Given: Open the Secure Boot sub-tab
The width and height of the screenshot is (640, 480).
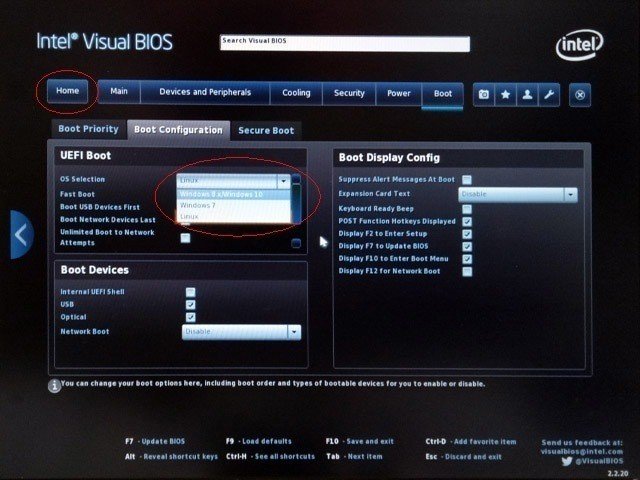Looking at the screenshot, I should click(x=266, y=131).
